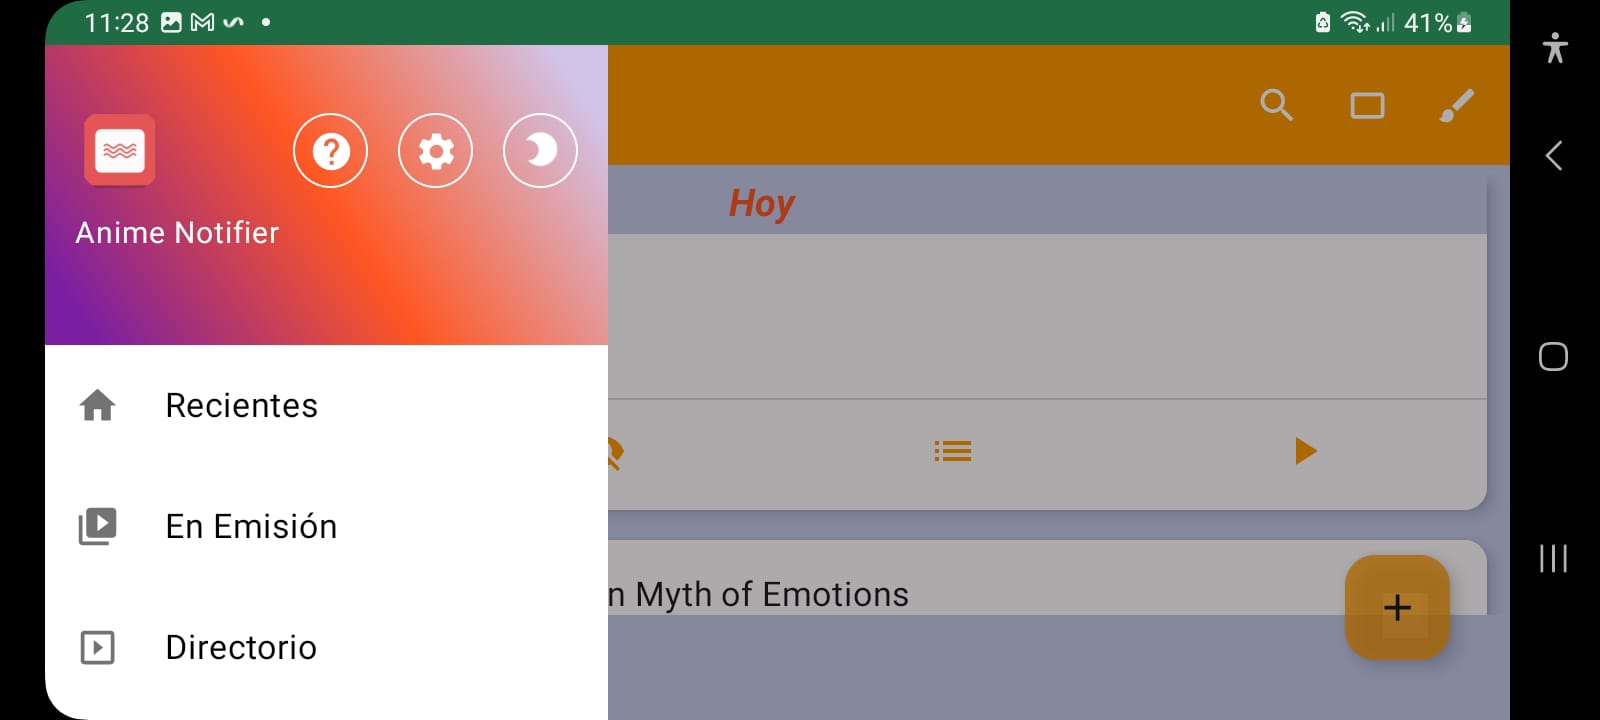Tap the Android home button

[x=1553, y=357]
